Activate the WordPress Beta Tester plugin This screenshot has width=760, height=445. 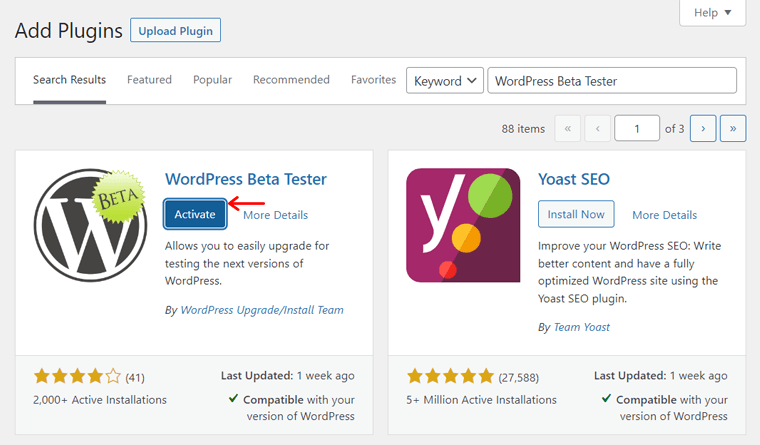195,214
